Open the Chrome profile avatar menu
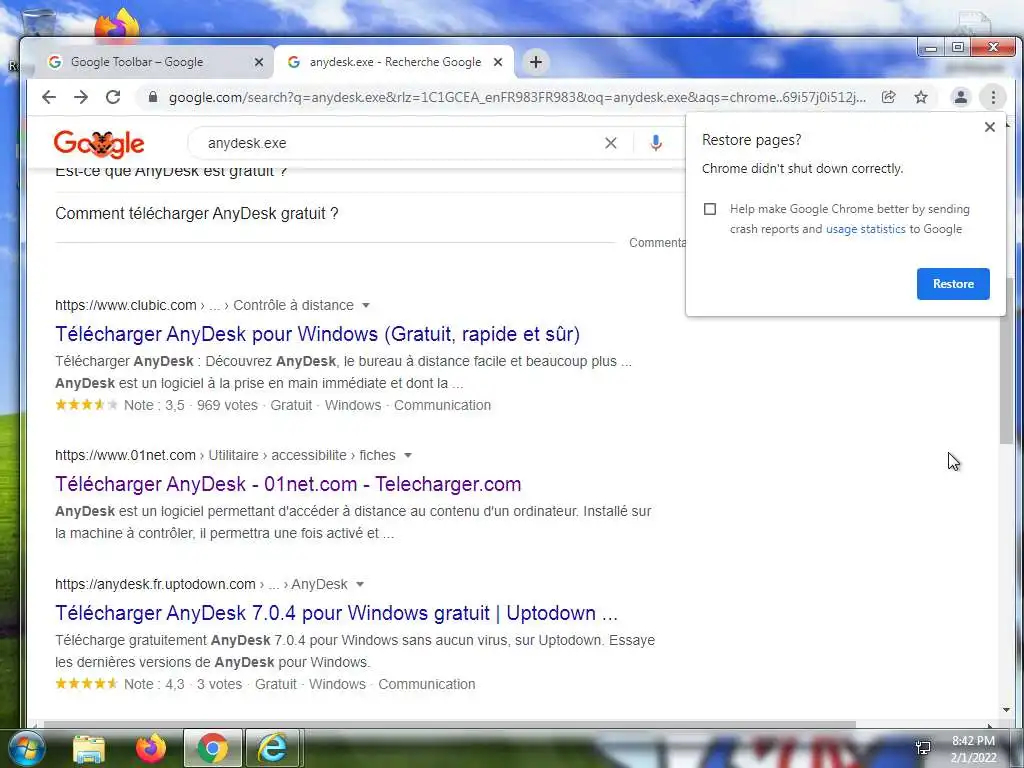 pos(960,97)
